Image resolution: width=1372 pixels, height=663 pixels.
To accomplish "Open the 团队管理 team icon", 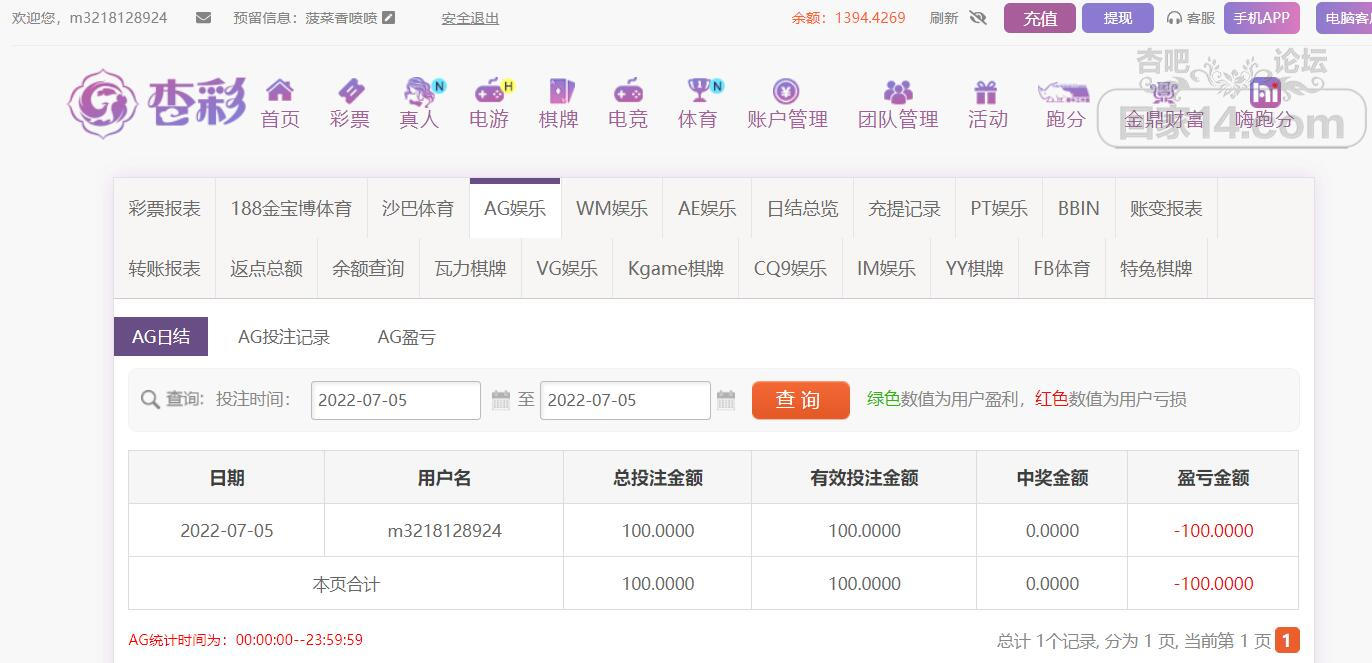I will point(898,92).
